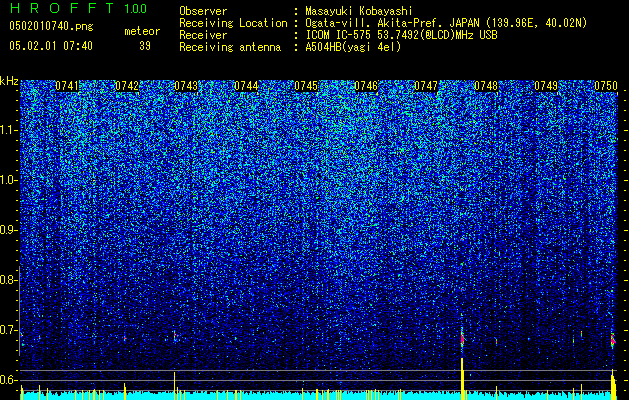The height and width of the screenshot is (400, 629).
Task: Select the file name 0502010740.png
Action: coord(51,26)
